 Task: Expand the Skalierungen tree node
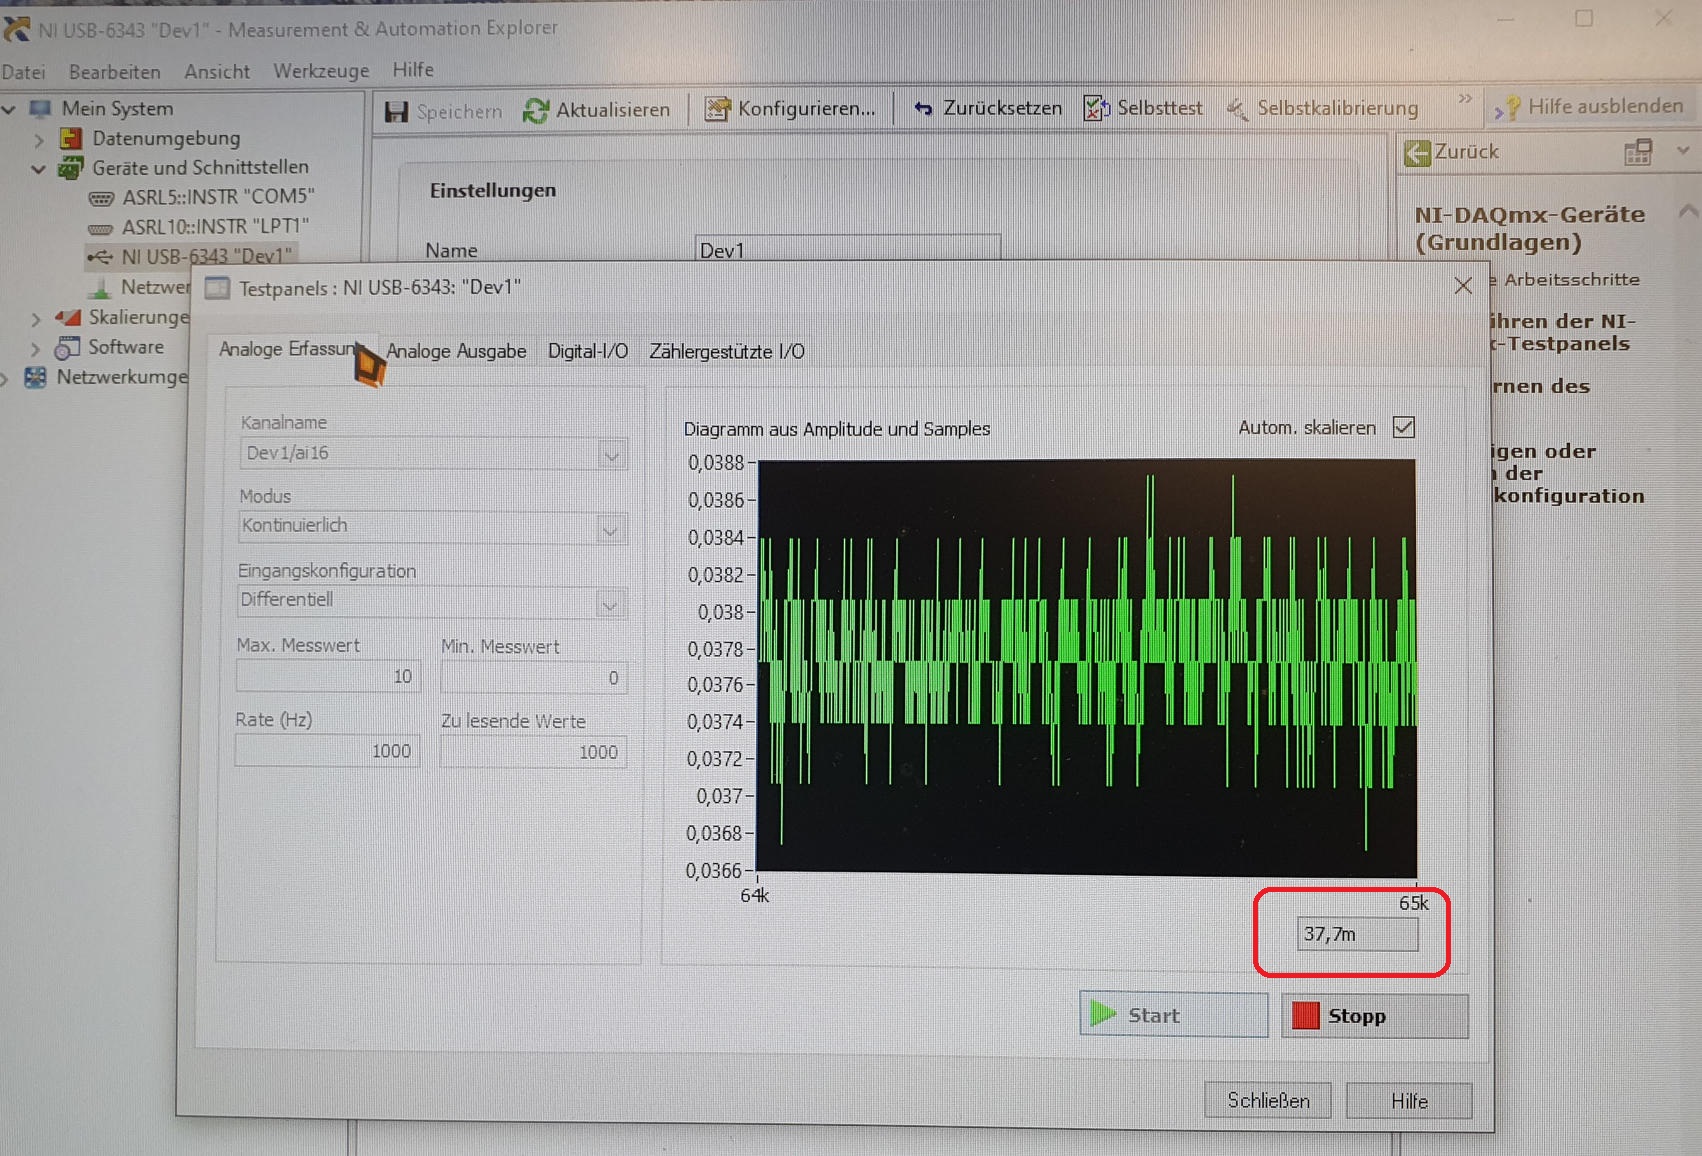tap(36, 319)
